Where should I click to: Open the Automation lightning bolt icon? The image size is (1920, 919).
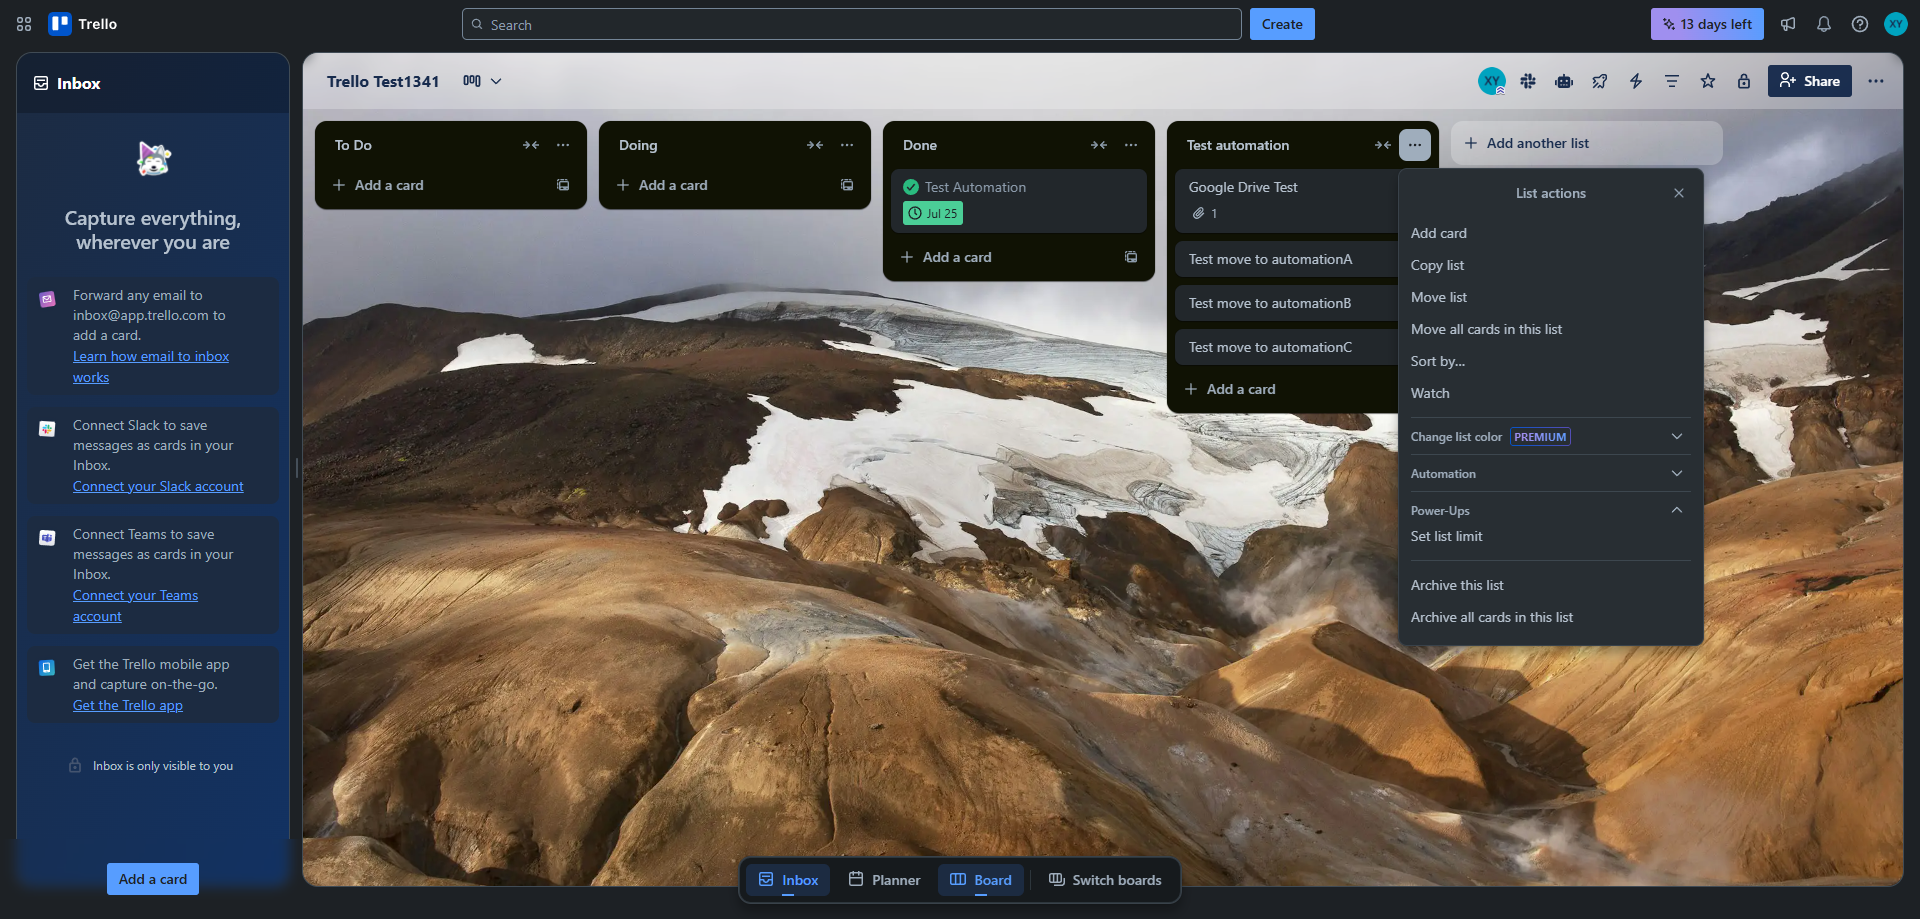coord(1636,81)
